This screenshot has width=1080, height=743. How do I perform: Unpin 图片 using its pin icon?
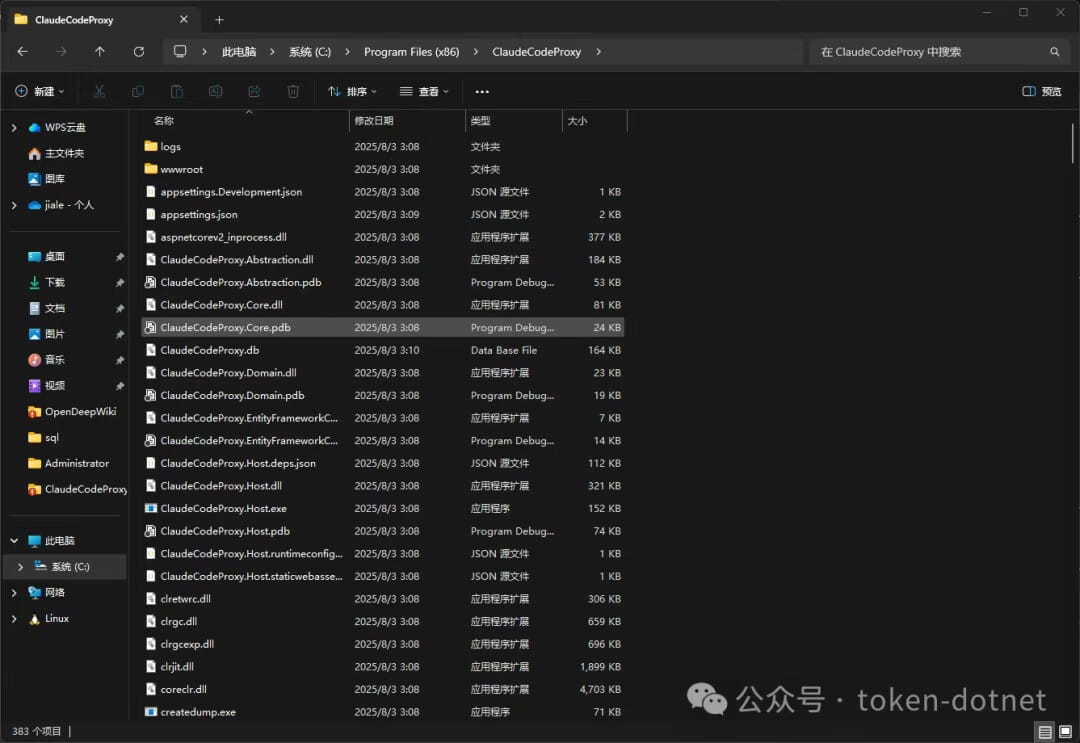tap(119, 334)
